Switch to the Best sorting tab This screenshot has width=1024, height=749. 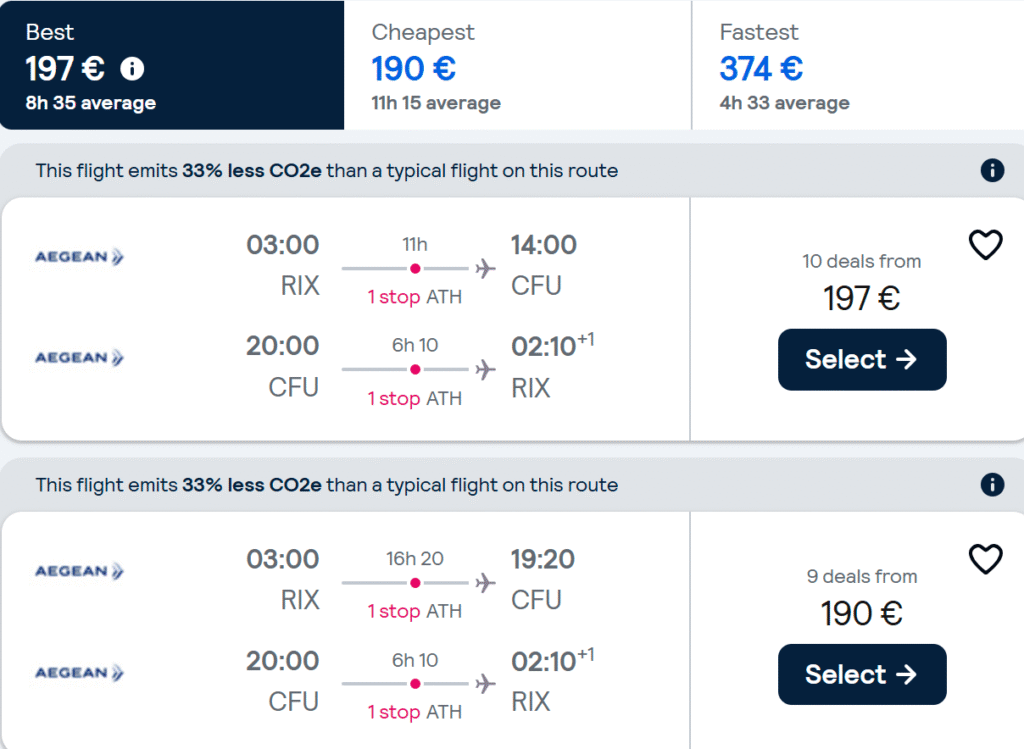(172, 65)
